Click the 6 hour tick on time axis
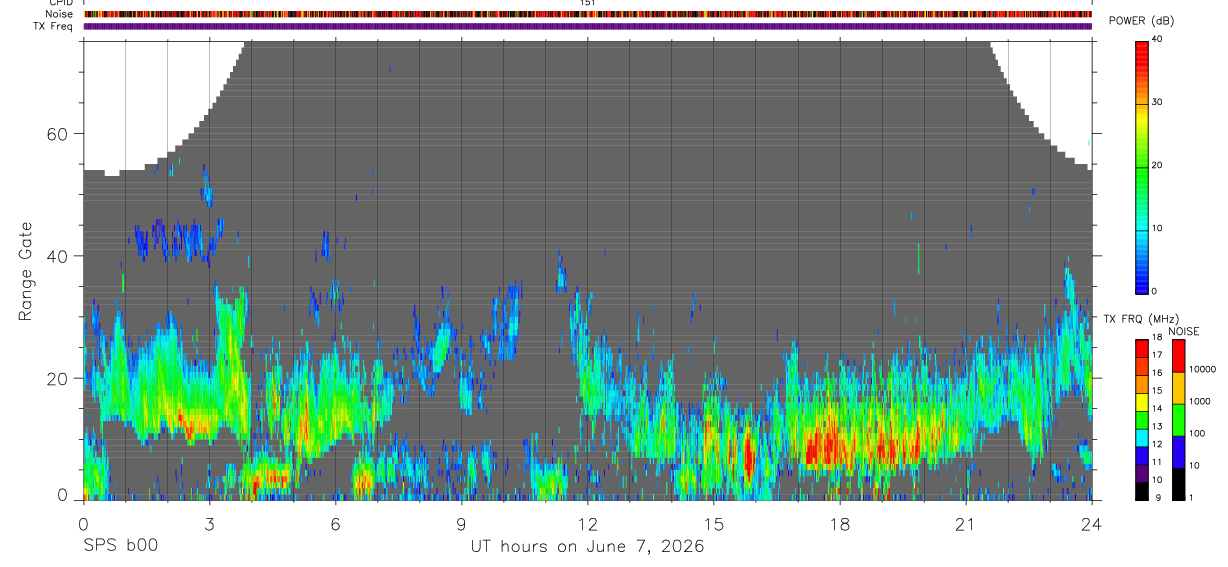Viewport: 1228px width, 567px height. [x=335, y=524]
